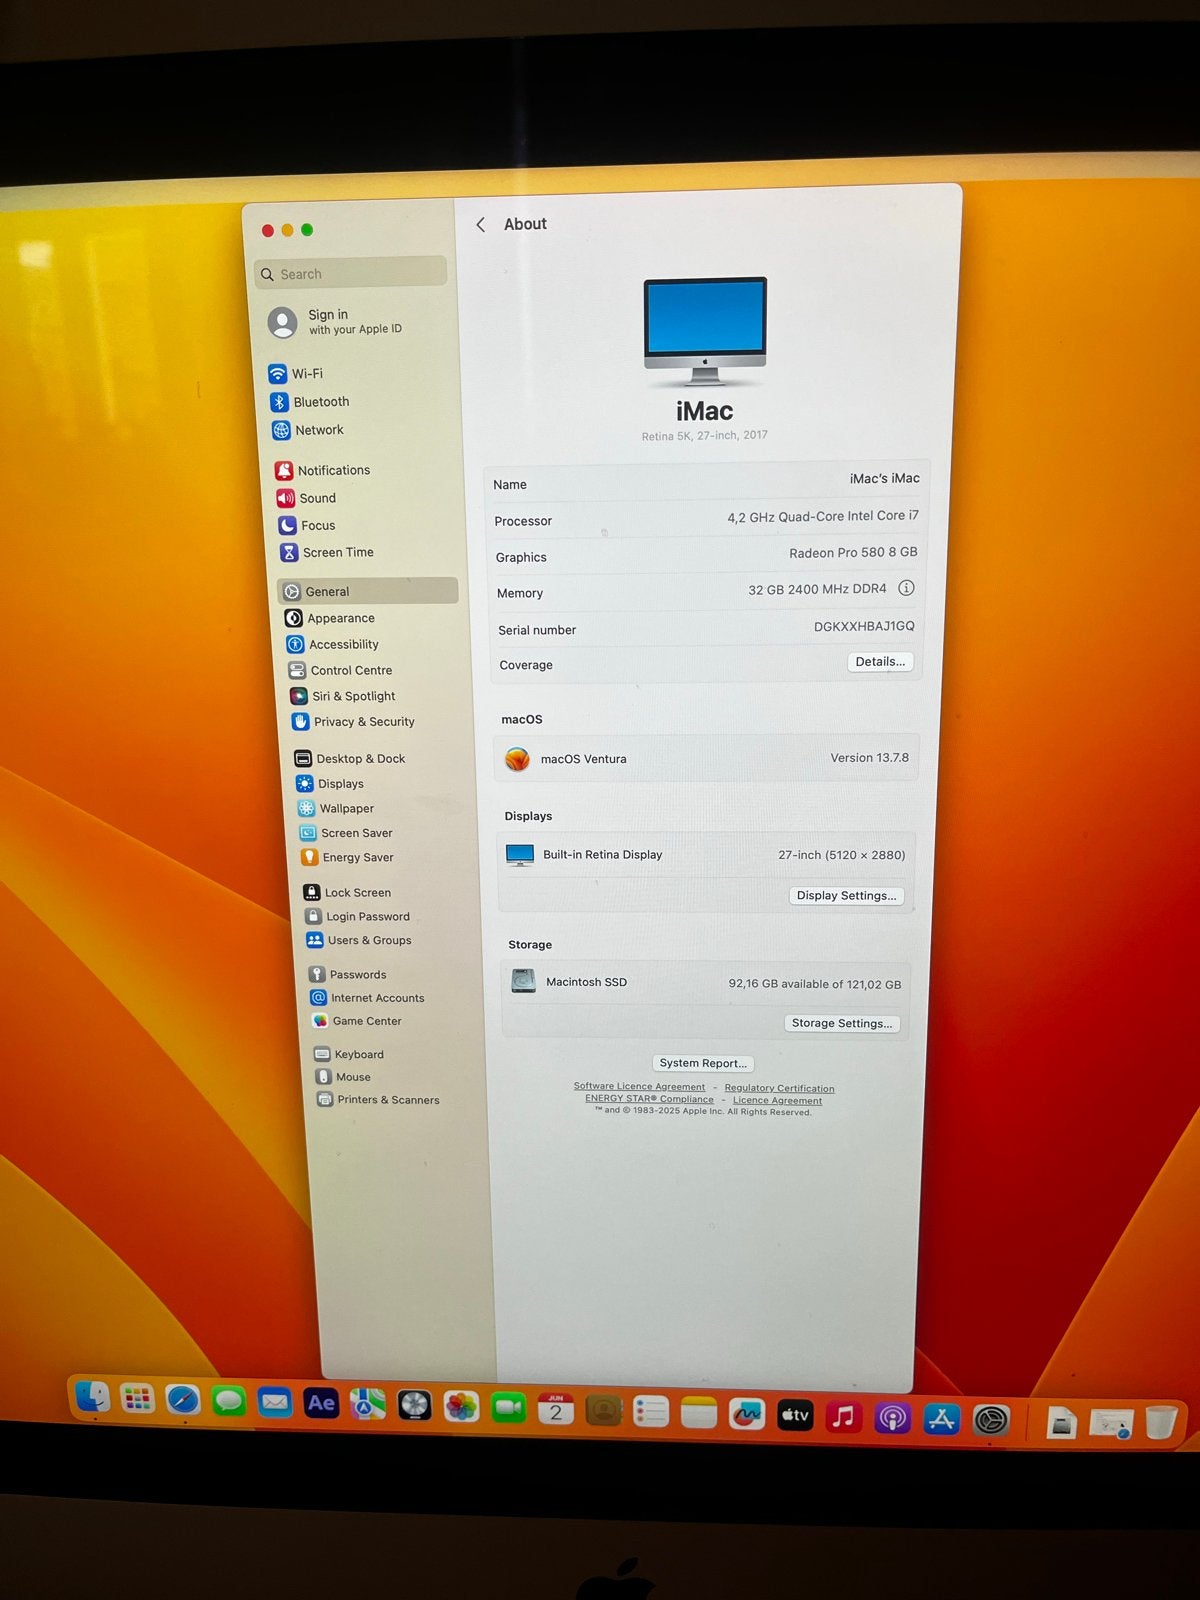
Task: Open Keyboard settings
Action: (x=350, y=1054)
